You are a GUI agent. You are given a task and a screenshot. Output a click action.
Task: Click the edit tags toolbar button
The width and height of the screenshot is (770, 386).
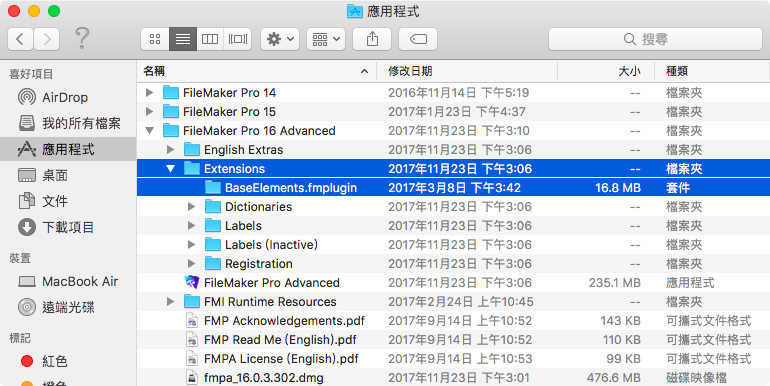[418, 39]
